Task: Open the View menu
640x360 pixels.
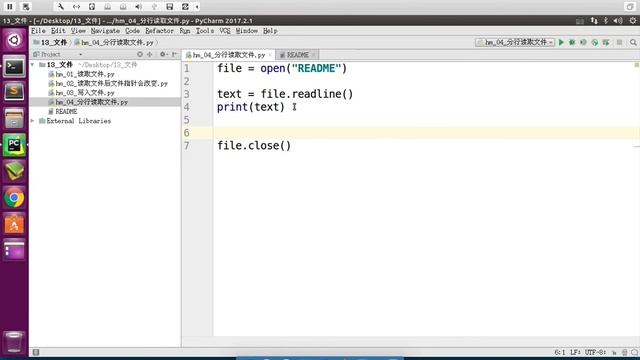Action: pyautogui.click(x=78, y=31)
